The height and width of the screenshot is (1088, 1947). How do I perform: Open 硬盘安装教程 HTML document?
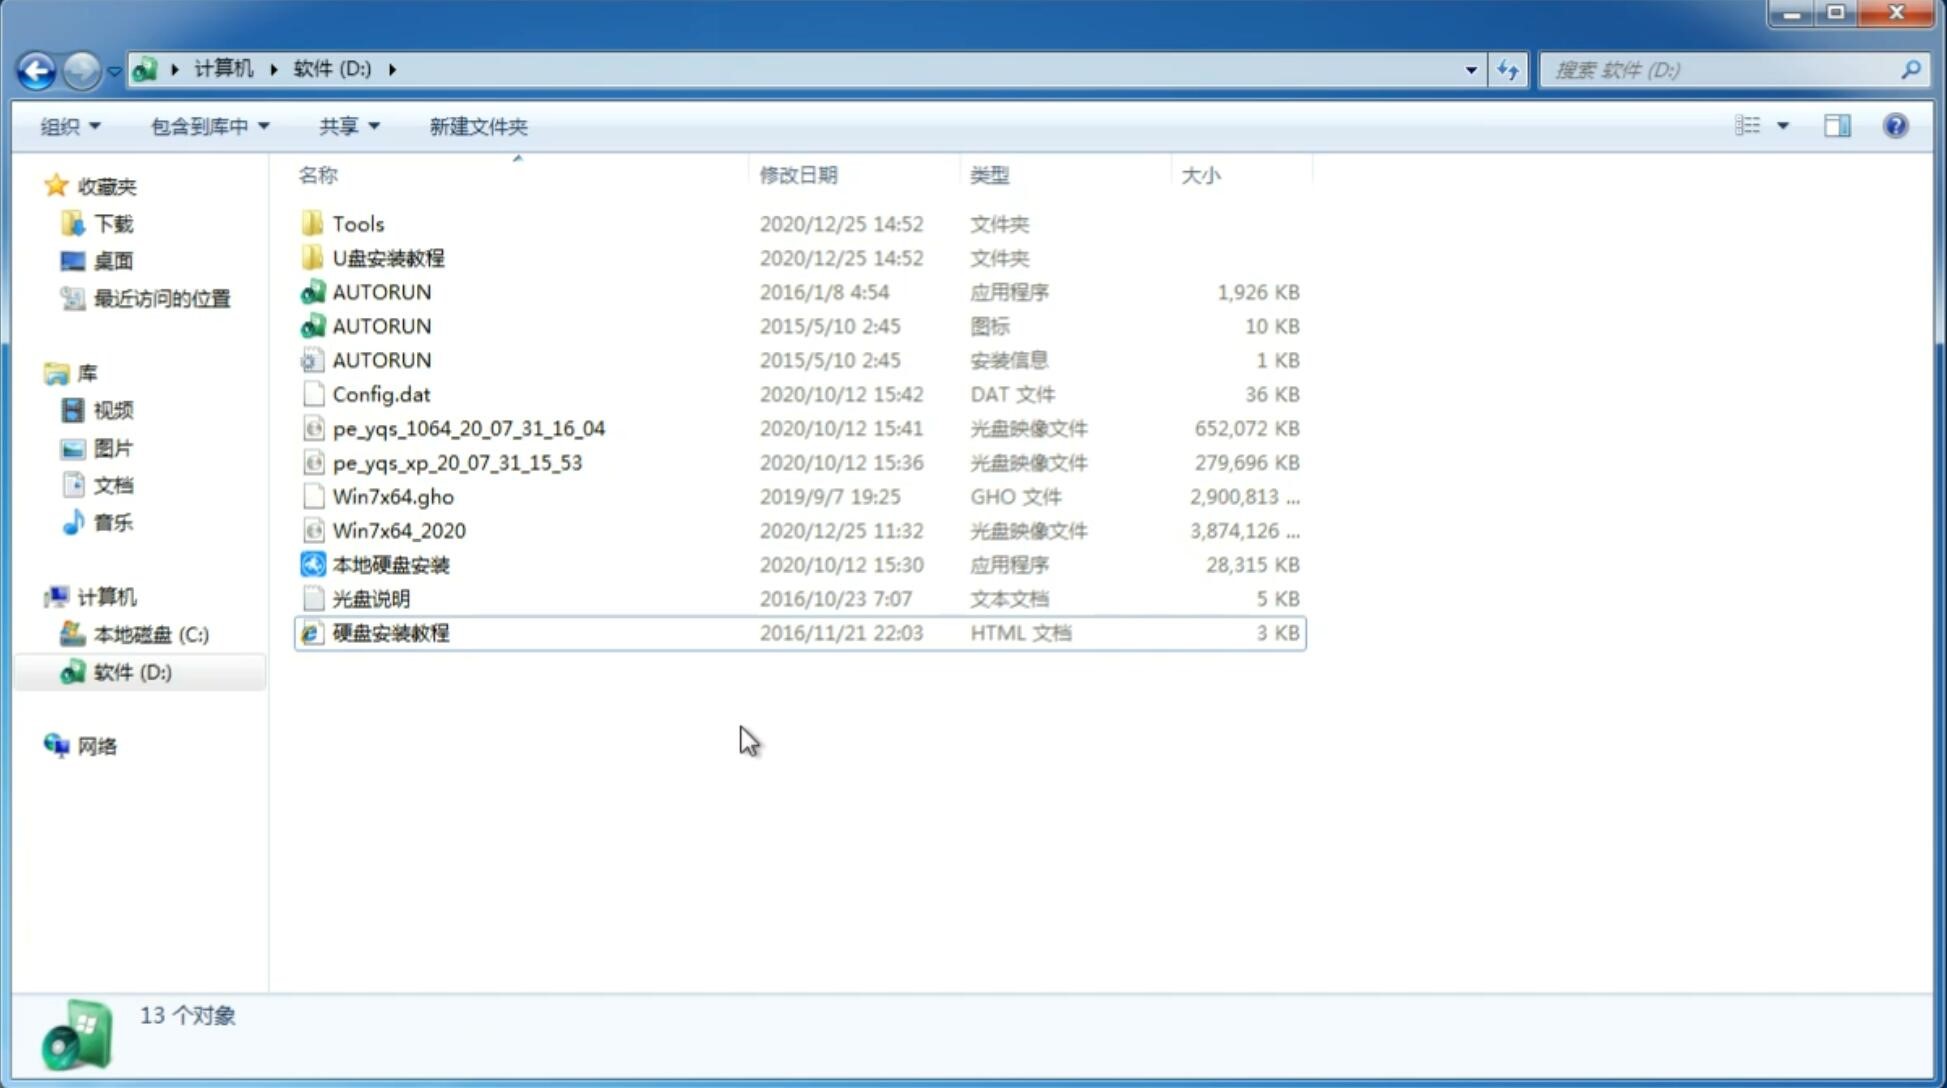[x=390, y=632]
